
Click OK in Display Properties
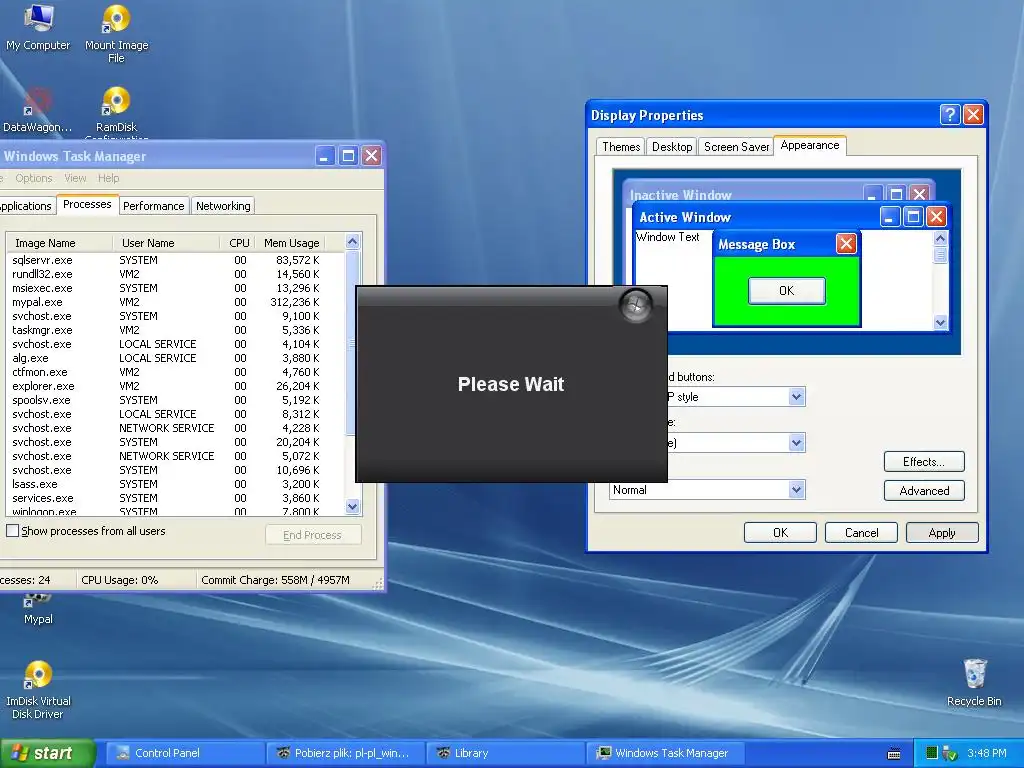780,533
